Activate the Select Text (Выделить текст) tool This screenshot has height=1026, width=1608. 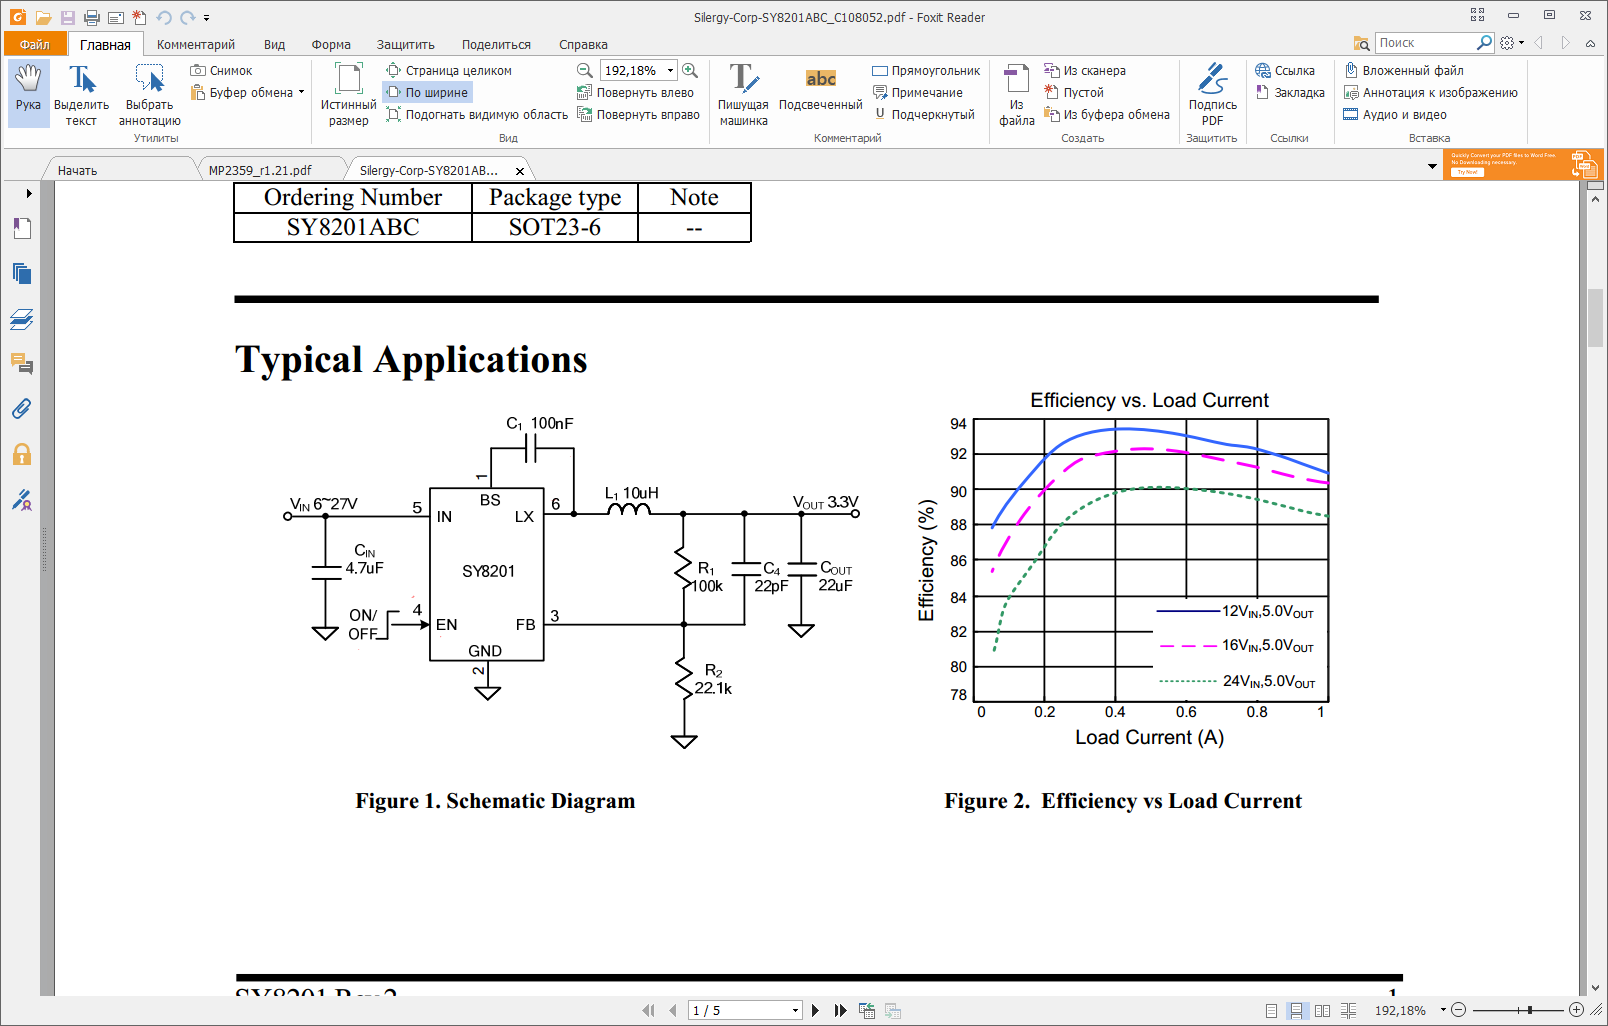click(x=81, y=94)
